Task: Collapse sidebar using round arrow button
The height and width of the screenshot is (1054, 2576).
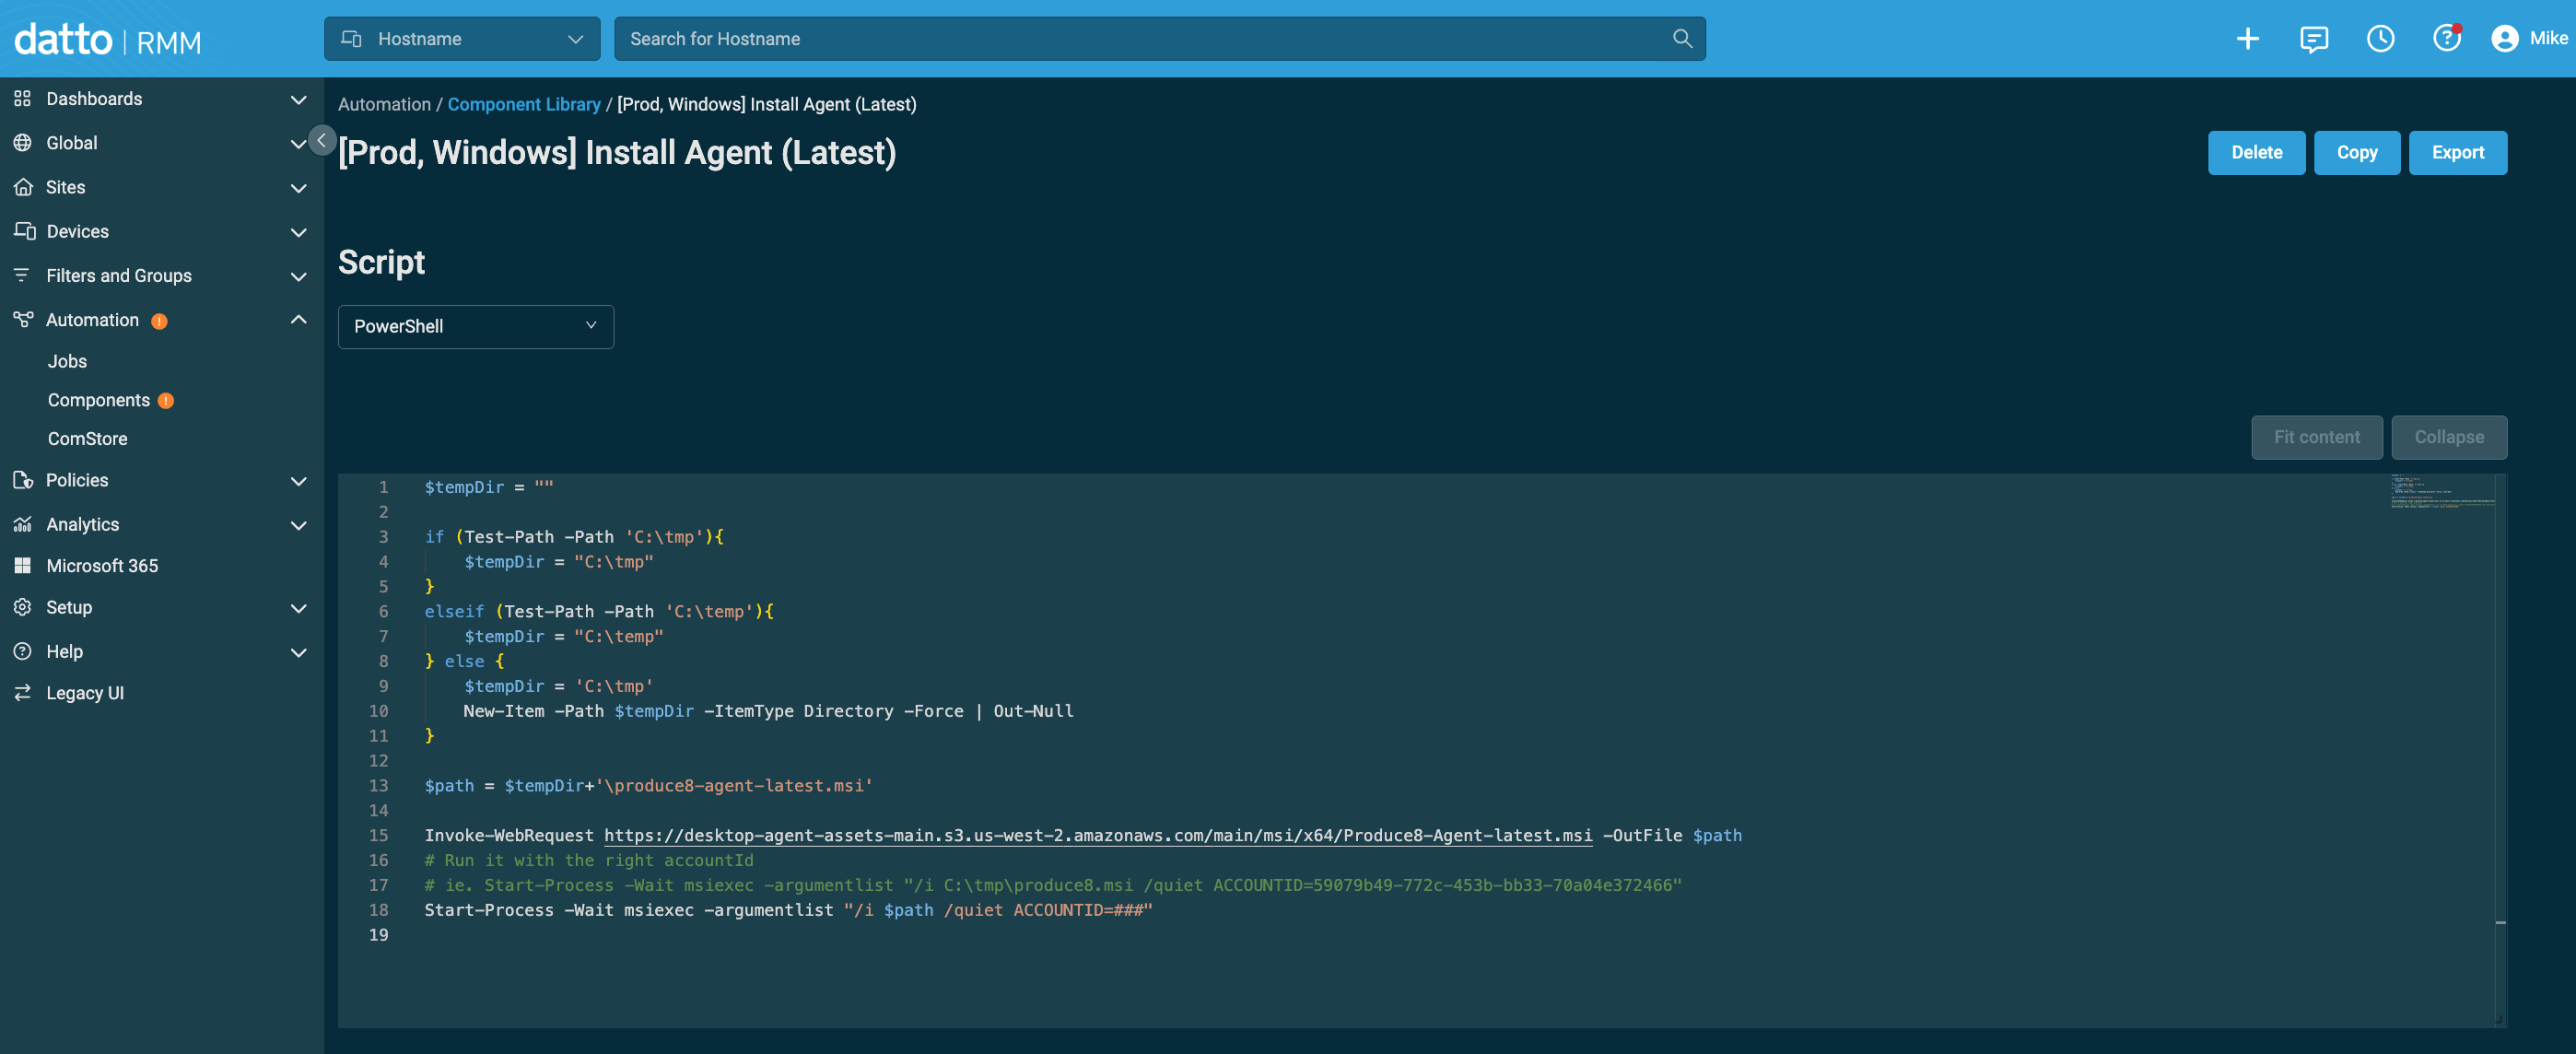Action: (321, 140)
